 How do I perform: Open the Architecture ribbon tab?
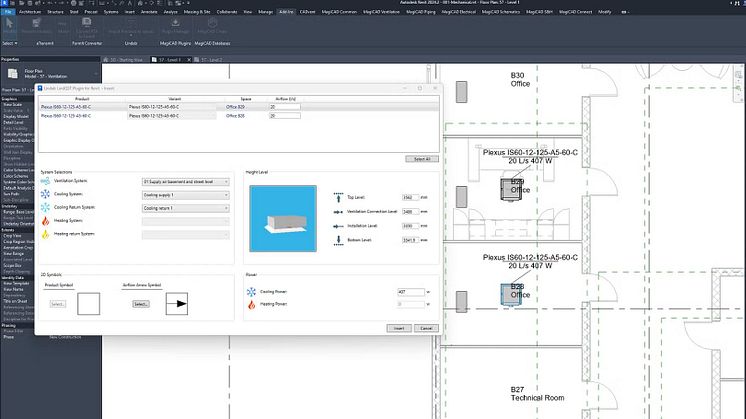tap(30, 11)
